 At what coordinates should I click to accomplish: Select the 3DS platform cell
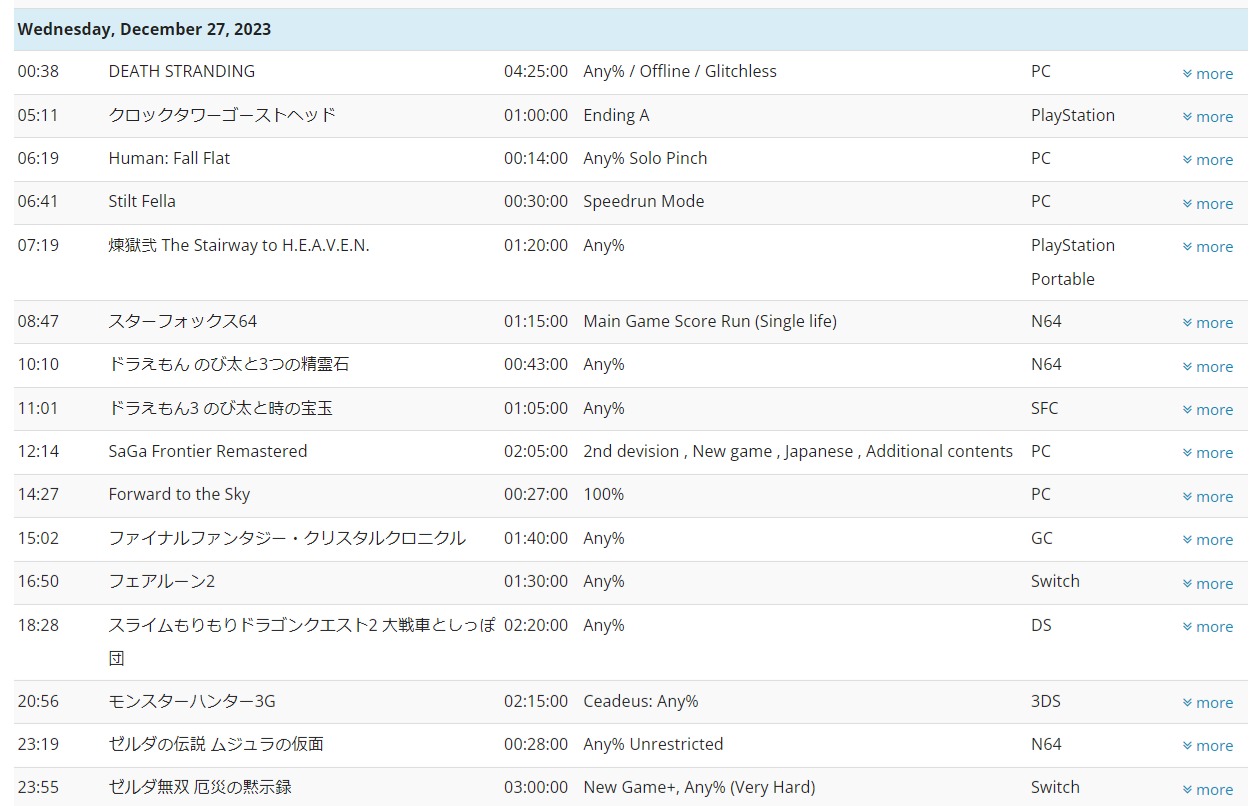coord(1046,701)
